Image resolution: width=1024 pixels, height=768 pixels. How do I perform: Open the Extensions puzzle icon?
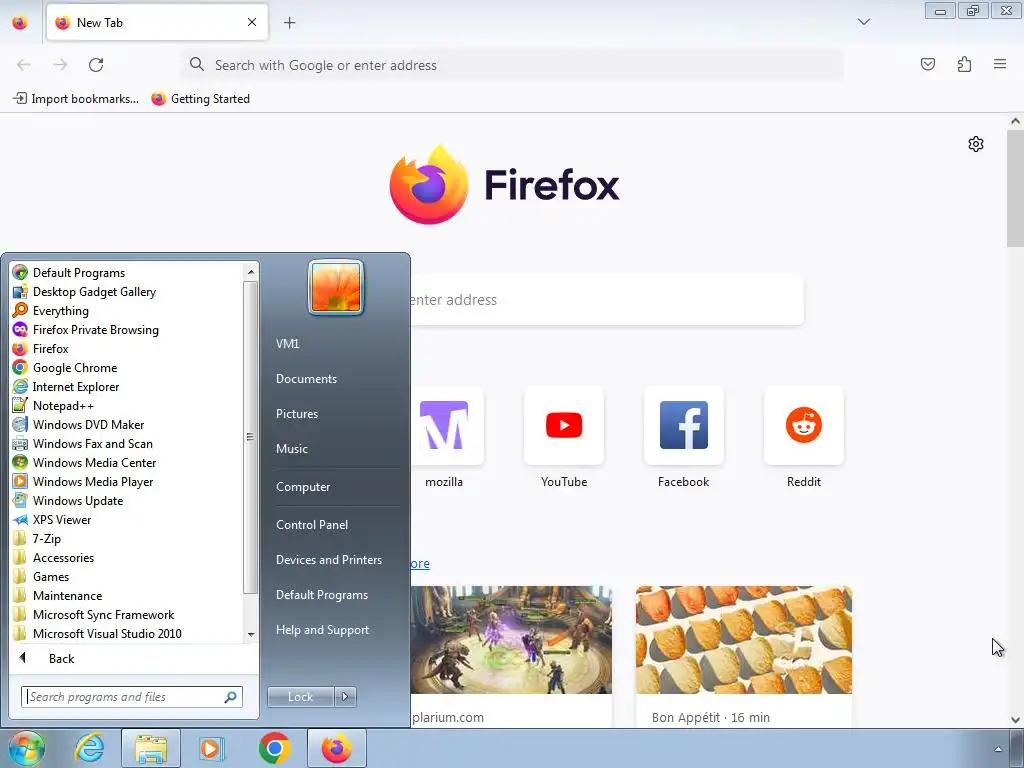point(964,64)
